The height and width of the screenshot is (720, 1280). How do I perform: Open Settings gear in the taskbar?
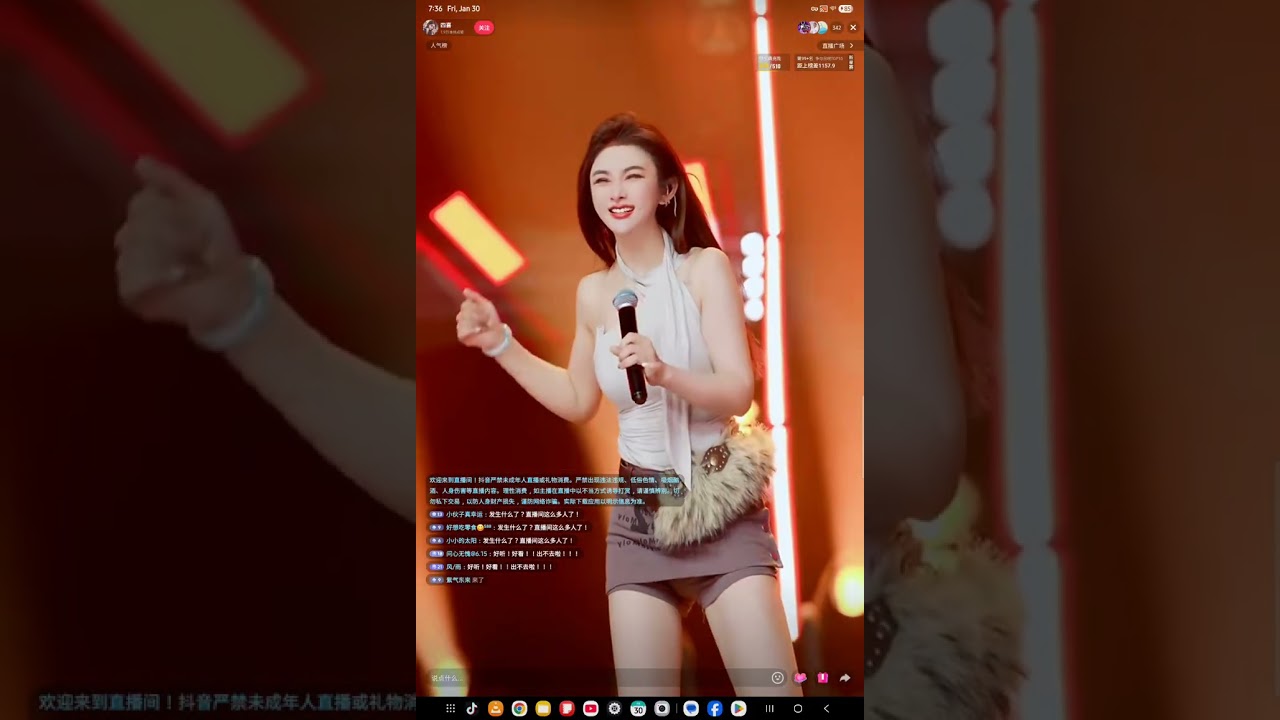coord(614,708)
